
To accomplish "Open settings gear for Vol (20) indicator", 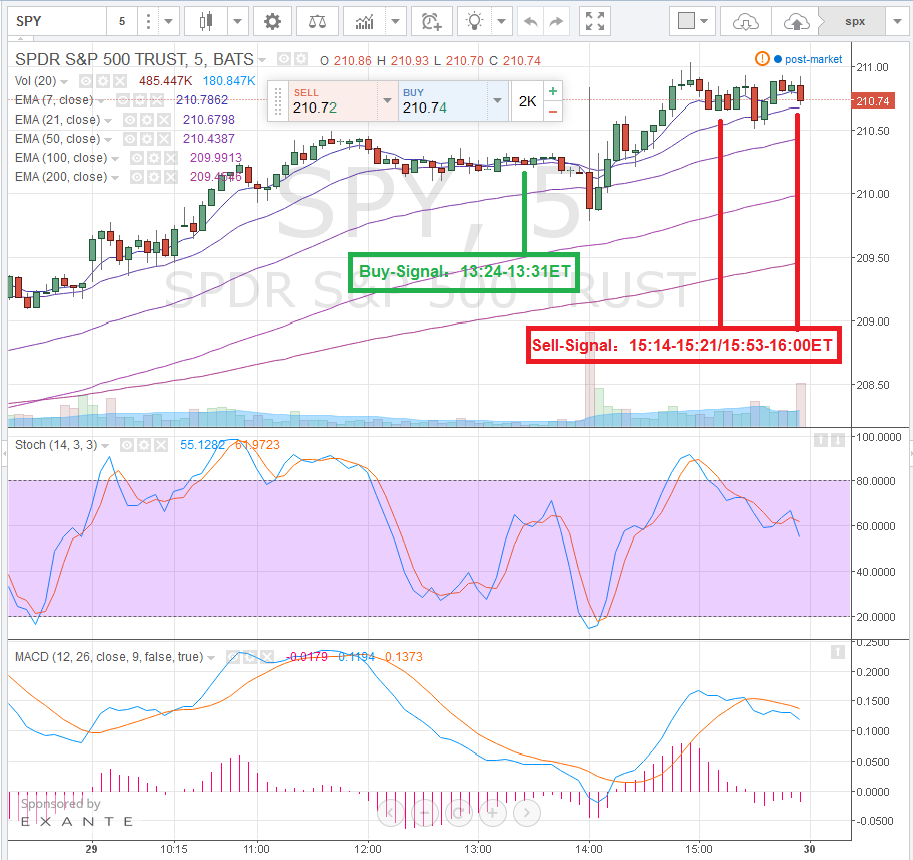I will click(x=102, y=81).
